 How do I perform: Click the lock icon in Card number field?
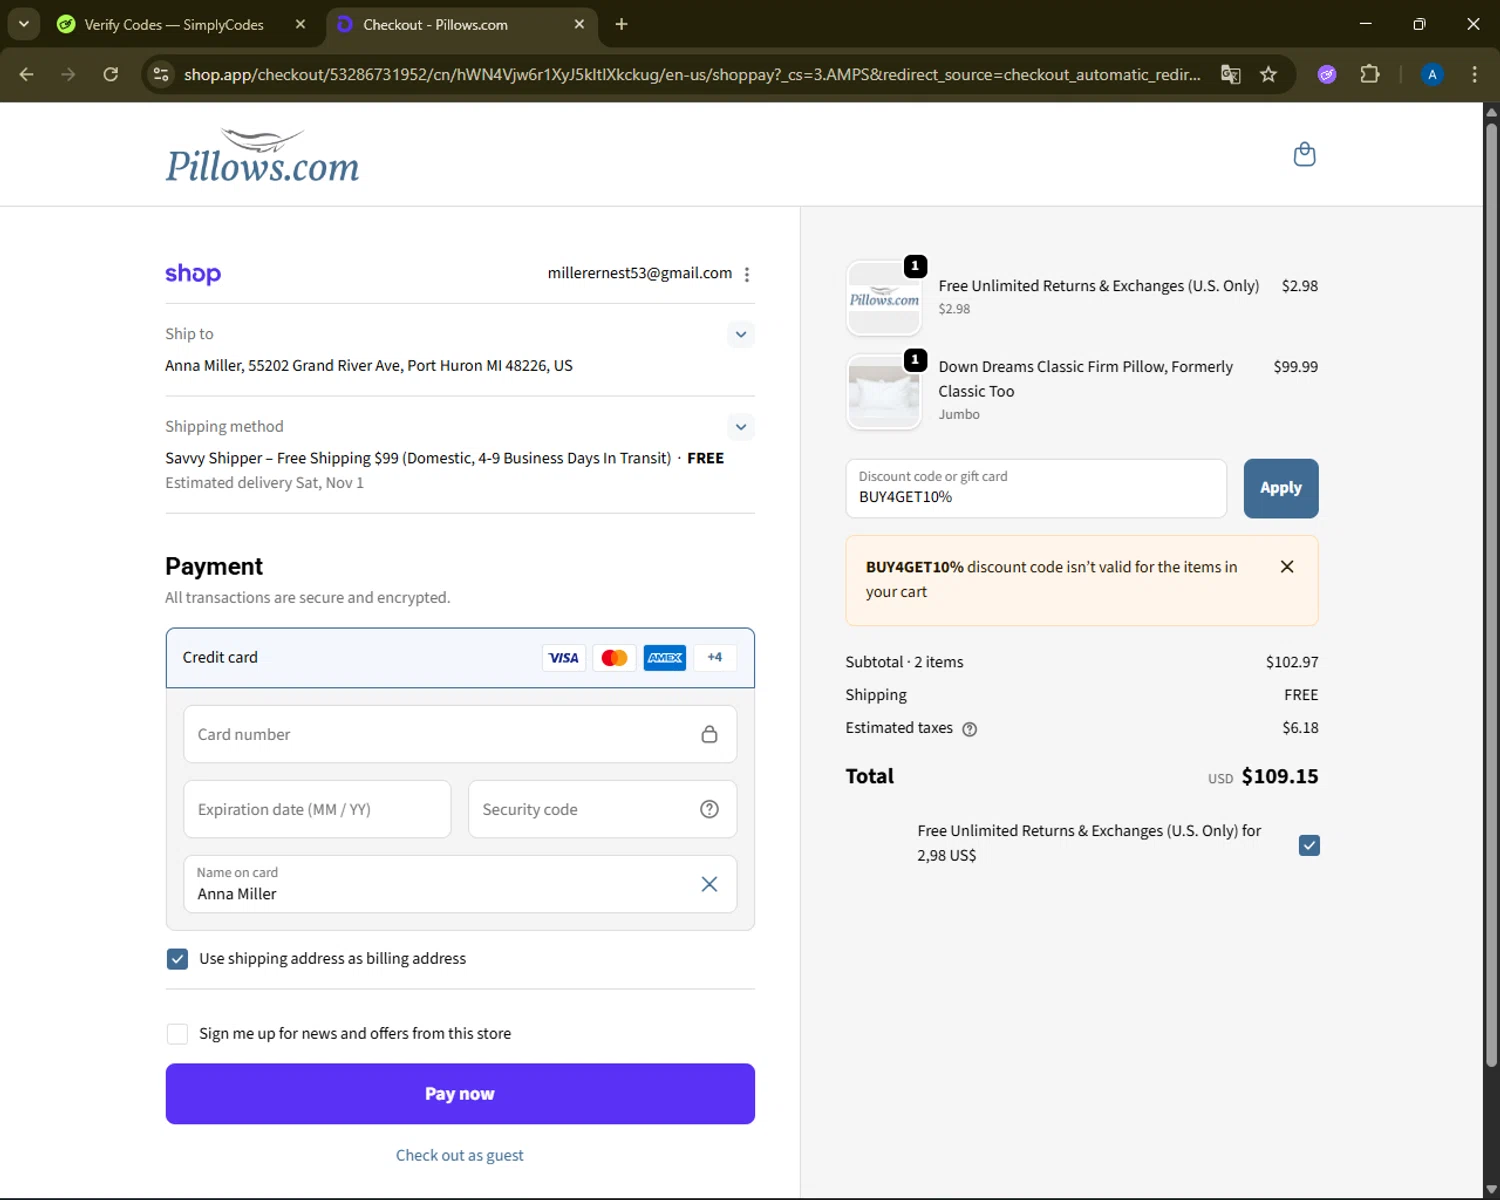coord(709,734)
